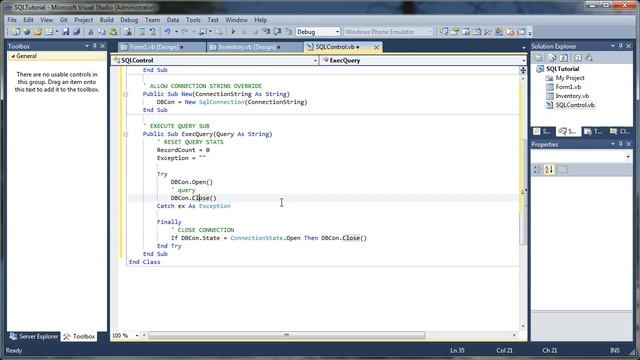The width and height of the screenshot is (640, 360).
Task: Collapse the General group in Toolbox
Action: 13,56
